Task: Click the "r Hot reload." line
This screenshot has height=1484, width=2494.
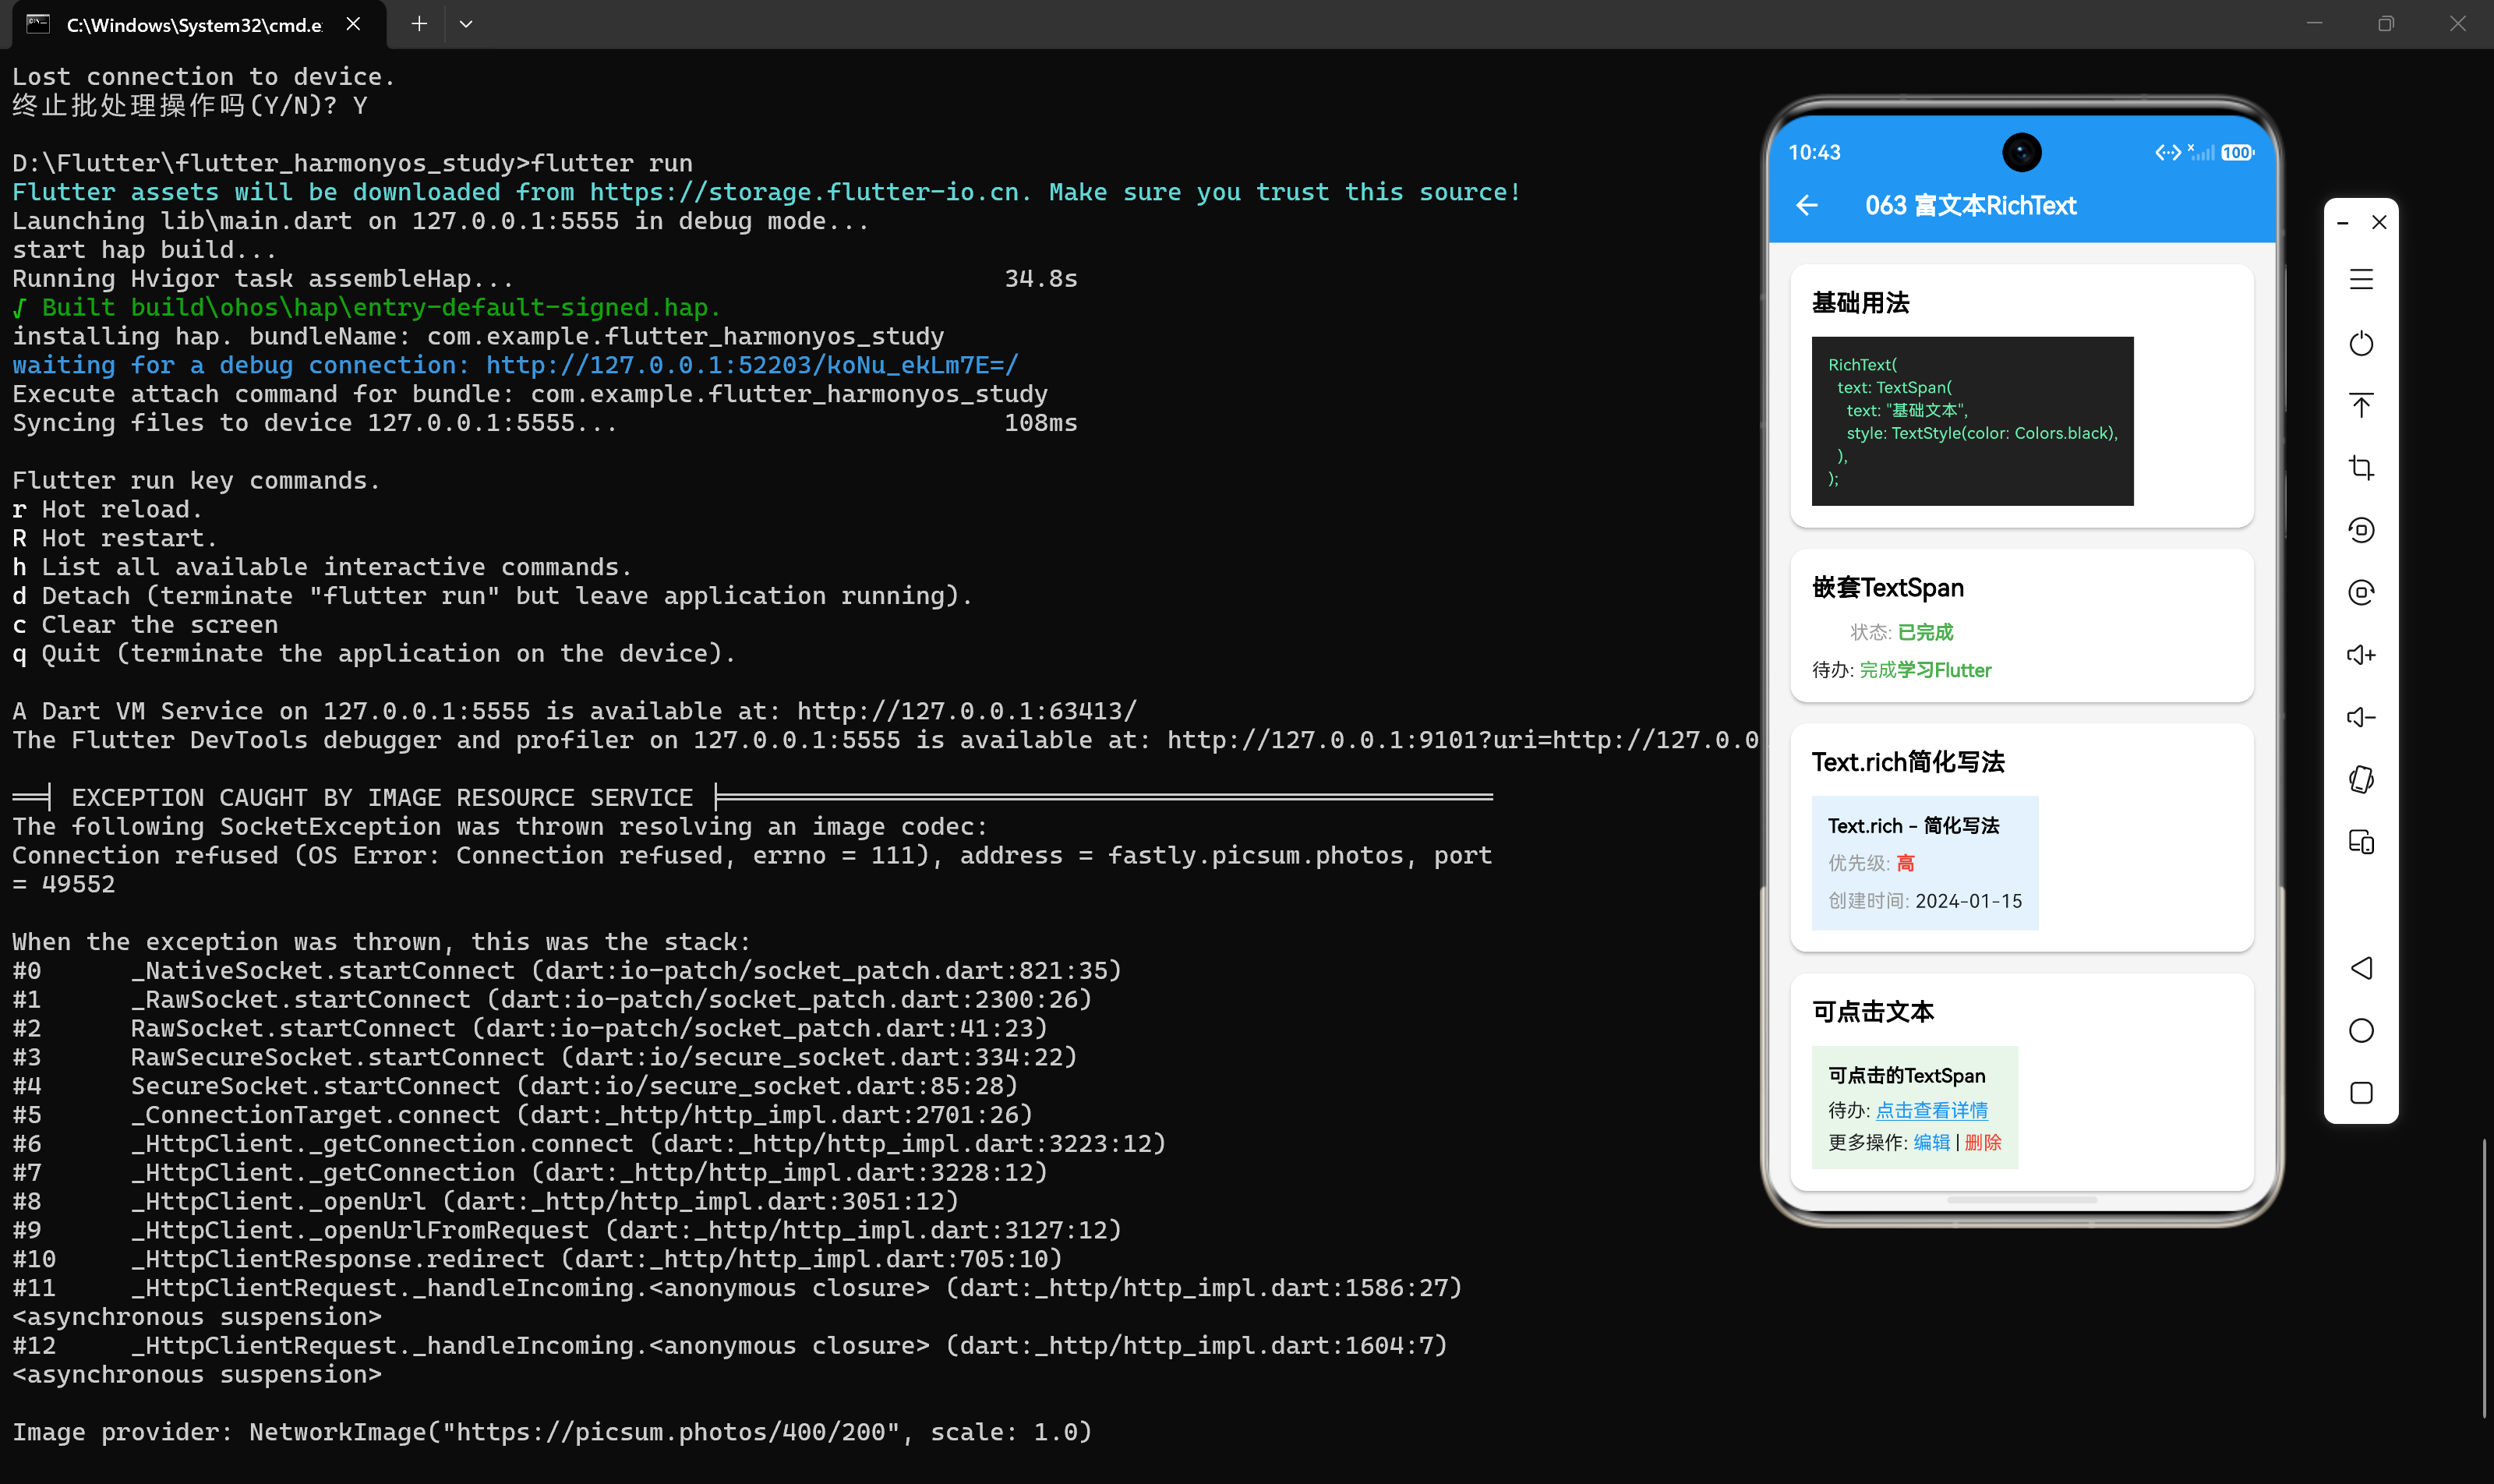Action: coord(107,509)
